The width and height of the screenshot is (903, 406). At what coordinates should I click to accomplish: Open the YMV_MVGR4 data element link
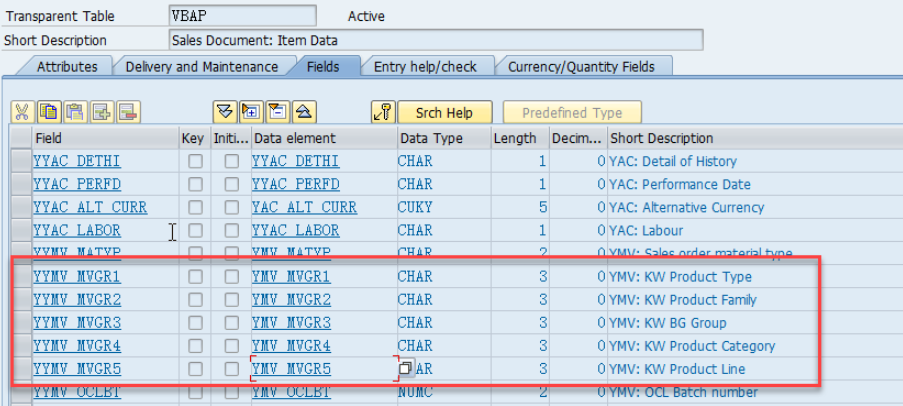tap(291, 346)
